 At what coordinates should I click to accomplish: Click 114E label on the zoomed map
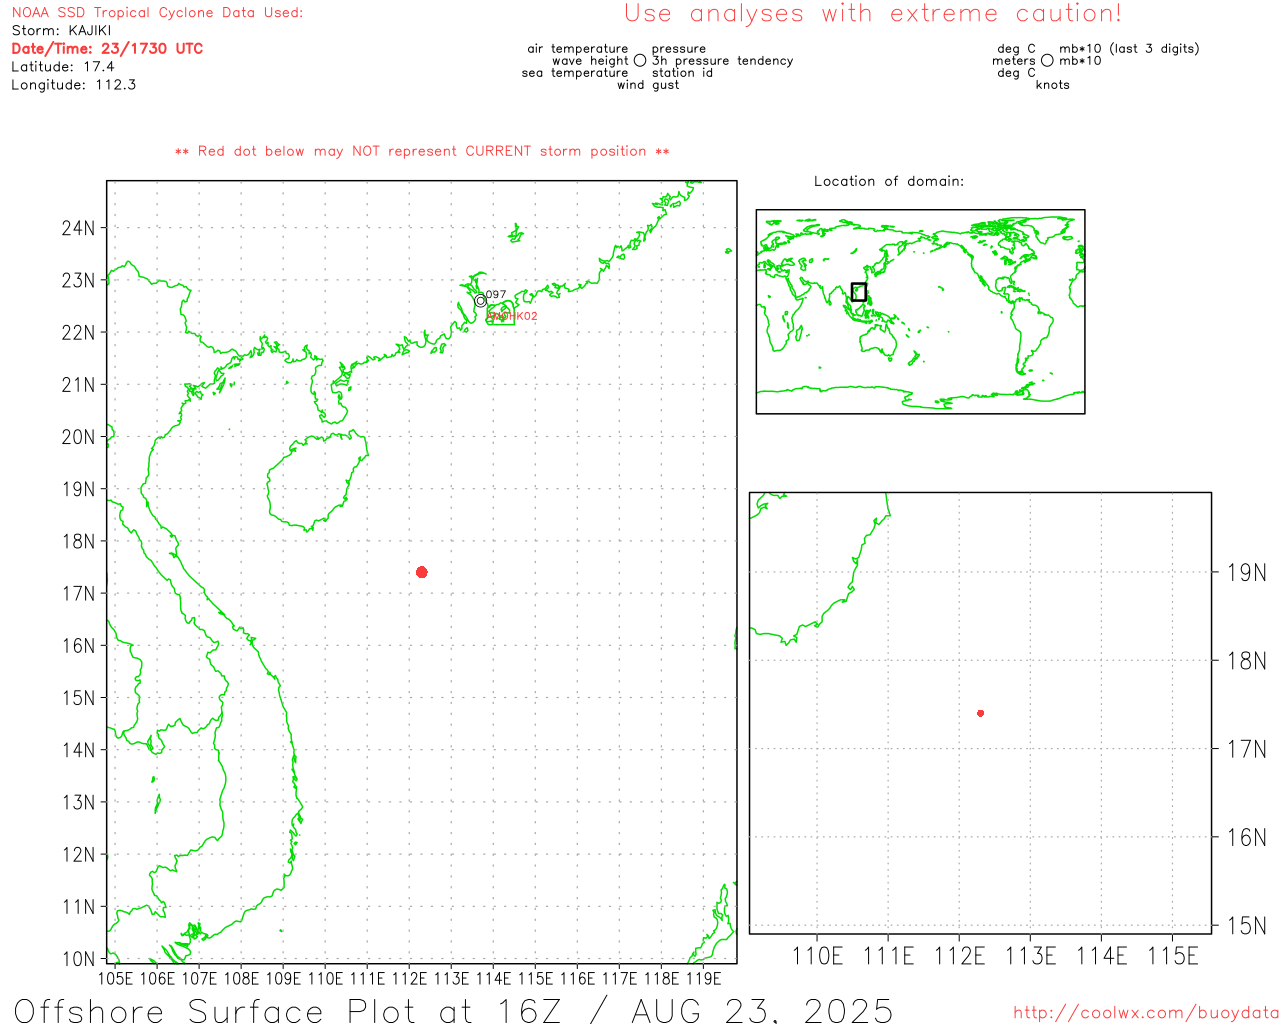(1101, 956)
